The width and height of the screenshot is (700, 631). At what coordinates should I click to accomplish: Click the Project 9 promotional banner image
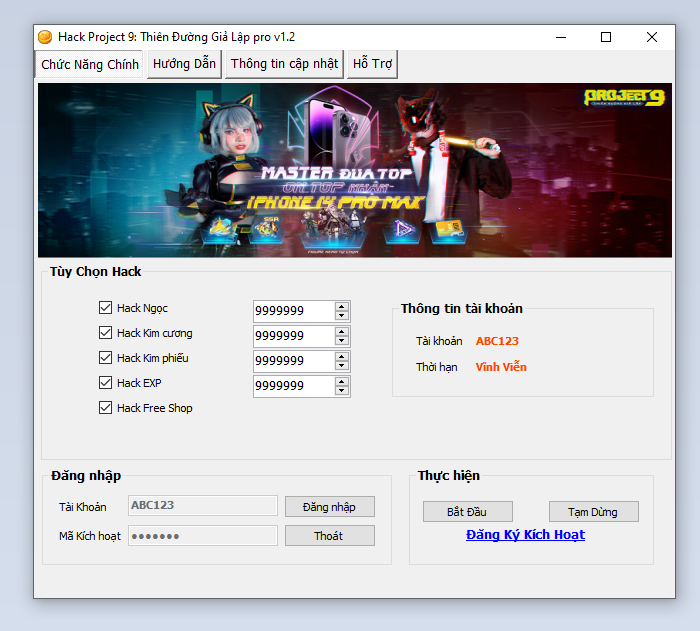tap(355, 170)
